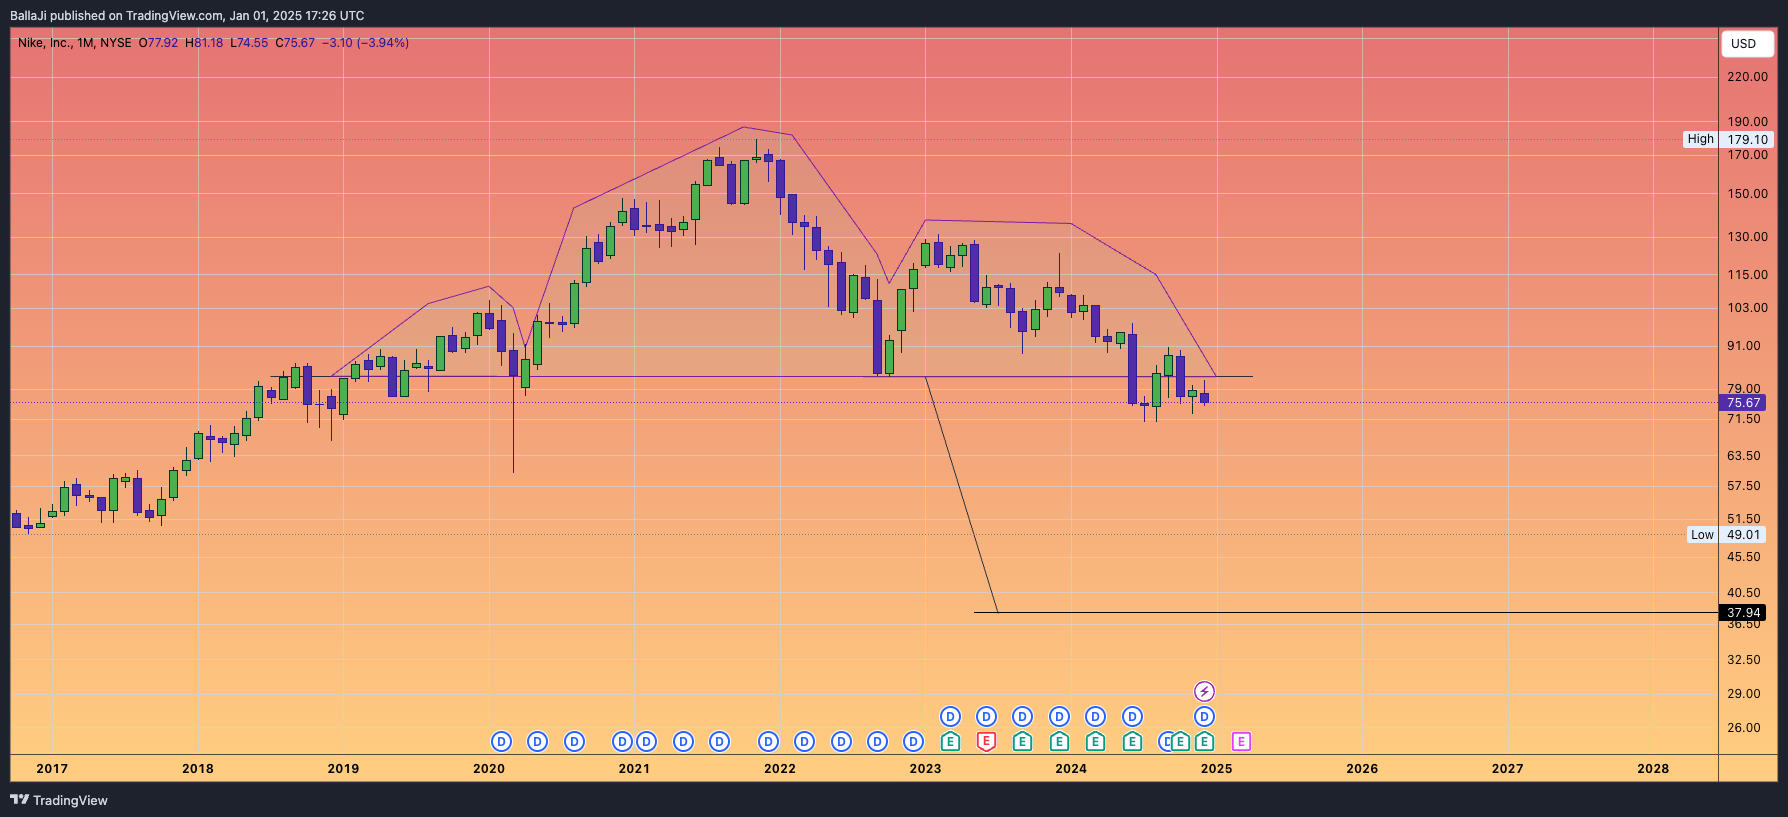Click the Low 49.01 price label

pyautogui.click(x=1727, y=534)
